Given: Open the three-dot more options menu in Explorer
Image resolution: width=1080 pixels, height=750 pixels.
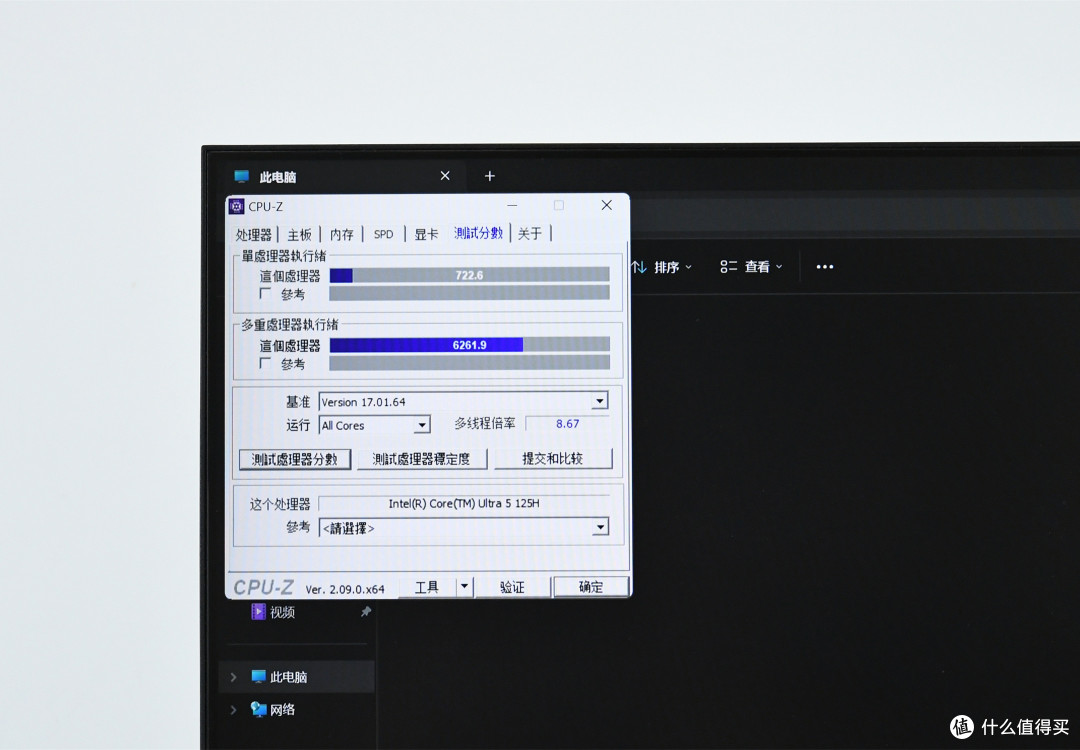Looking at the screenshot, I should (824, 267).
